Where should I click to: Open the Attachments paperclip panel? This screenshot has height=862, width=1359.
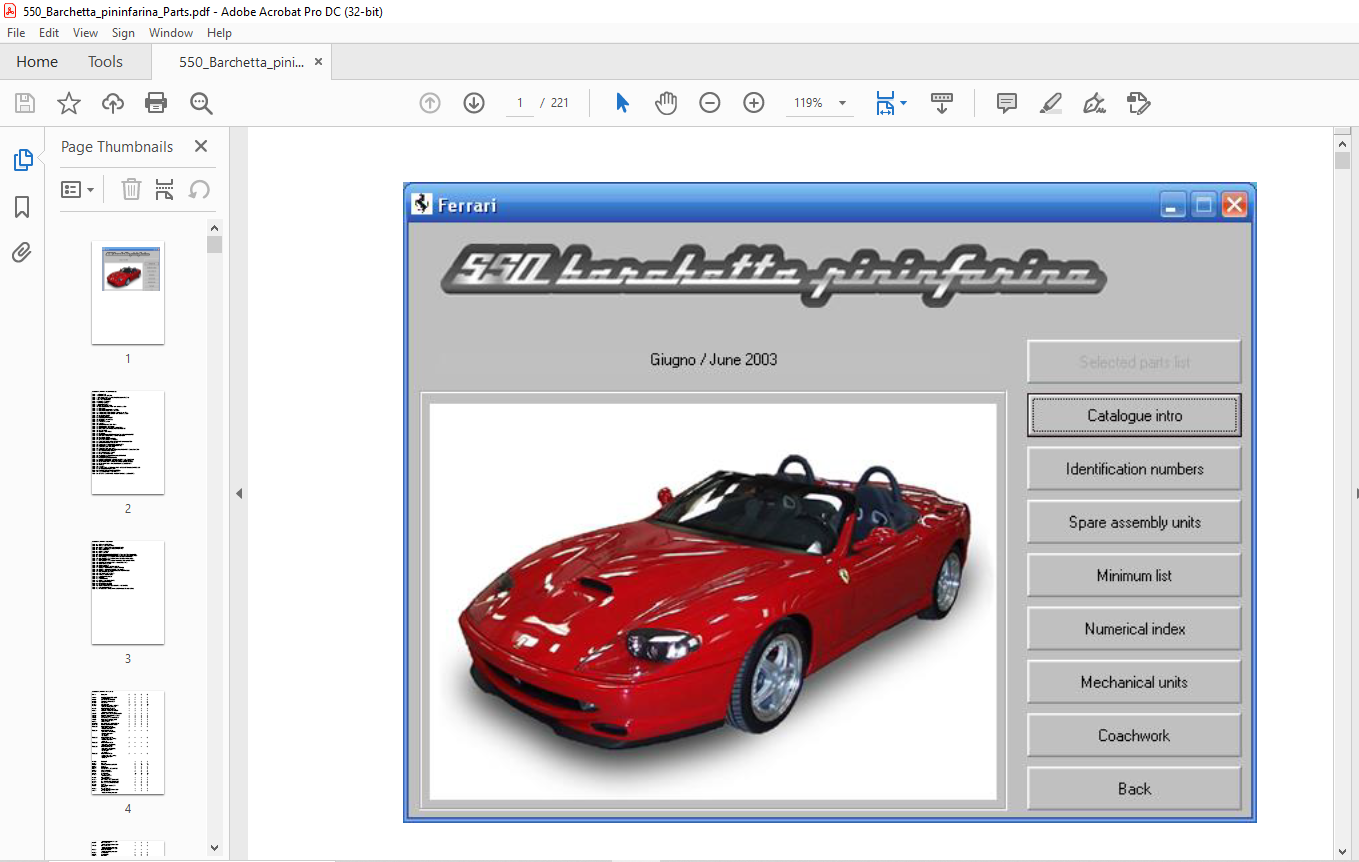tap(22, 252)
